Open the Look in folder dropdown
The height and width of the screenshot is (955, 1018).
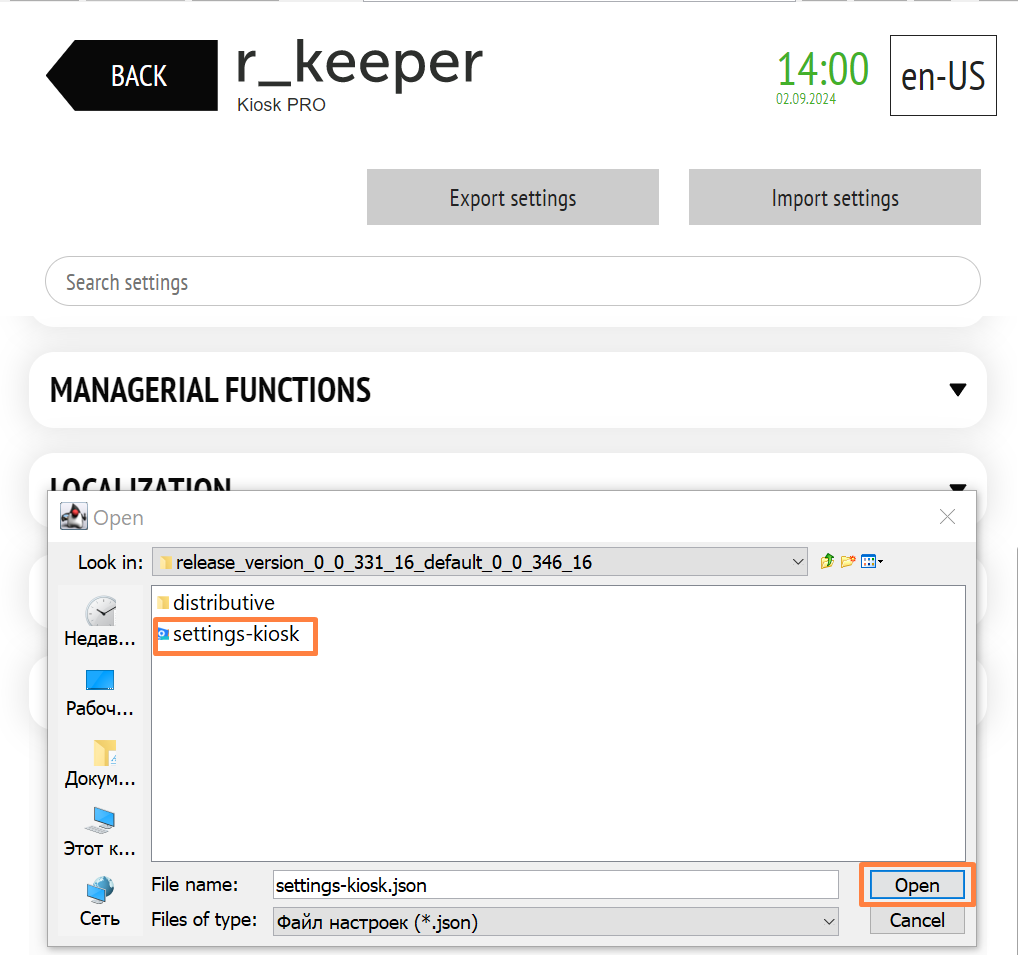point(480,562)
